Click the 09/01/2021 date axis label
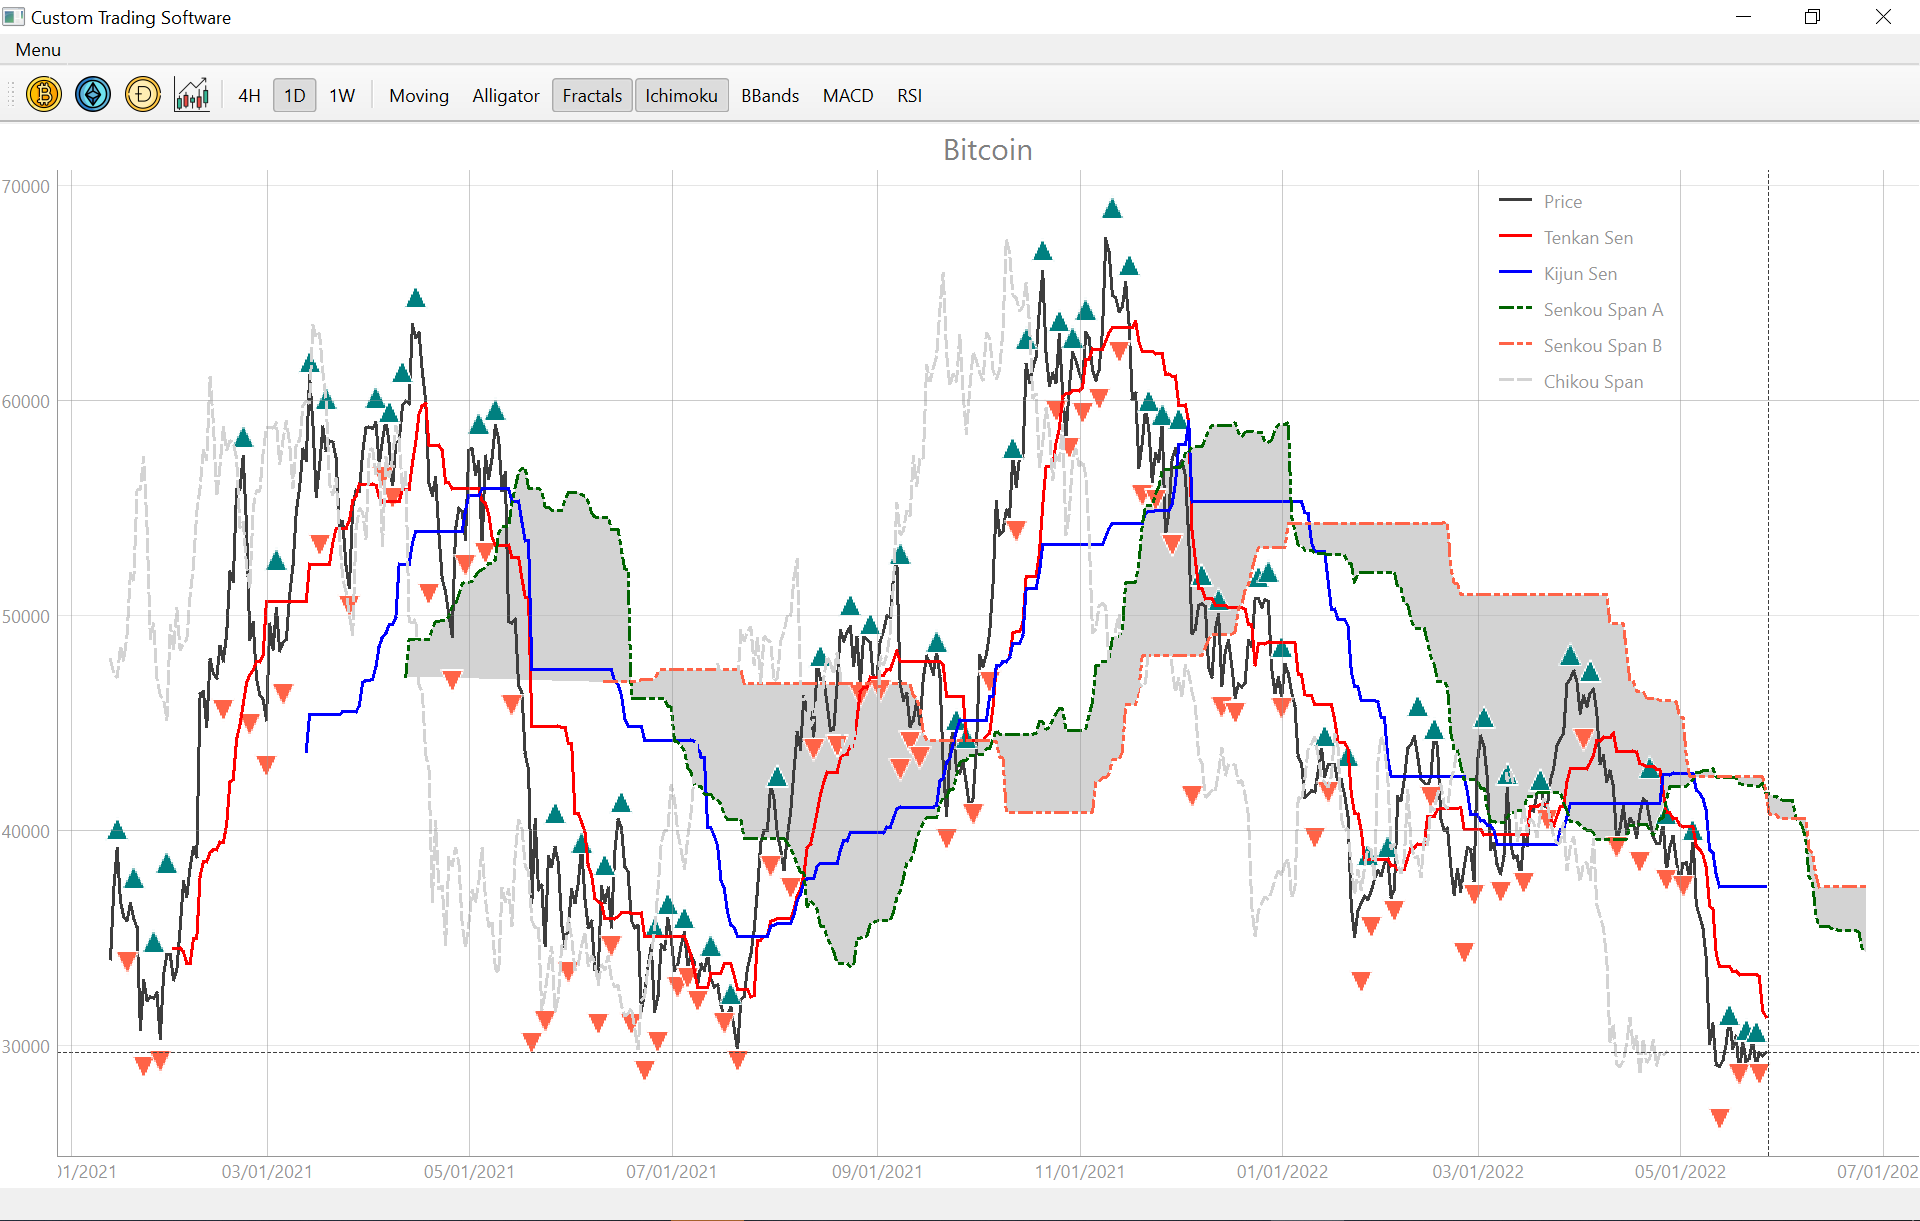The height and width of the screenshot is (1221, 1920). [877, 1172]
